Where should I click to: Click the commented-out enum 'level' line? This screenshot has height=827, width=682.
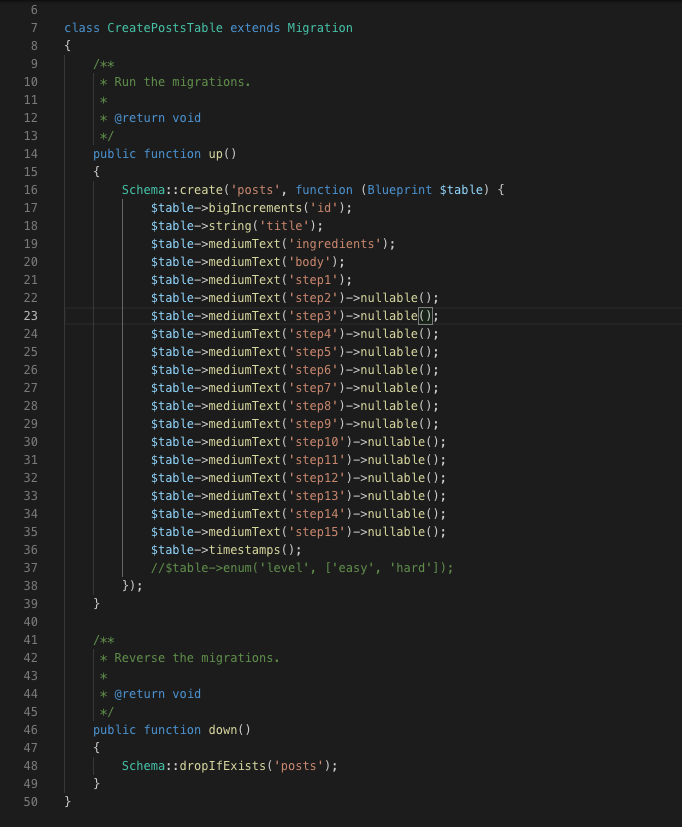click(302, 568)
